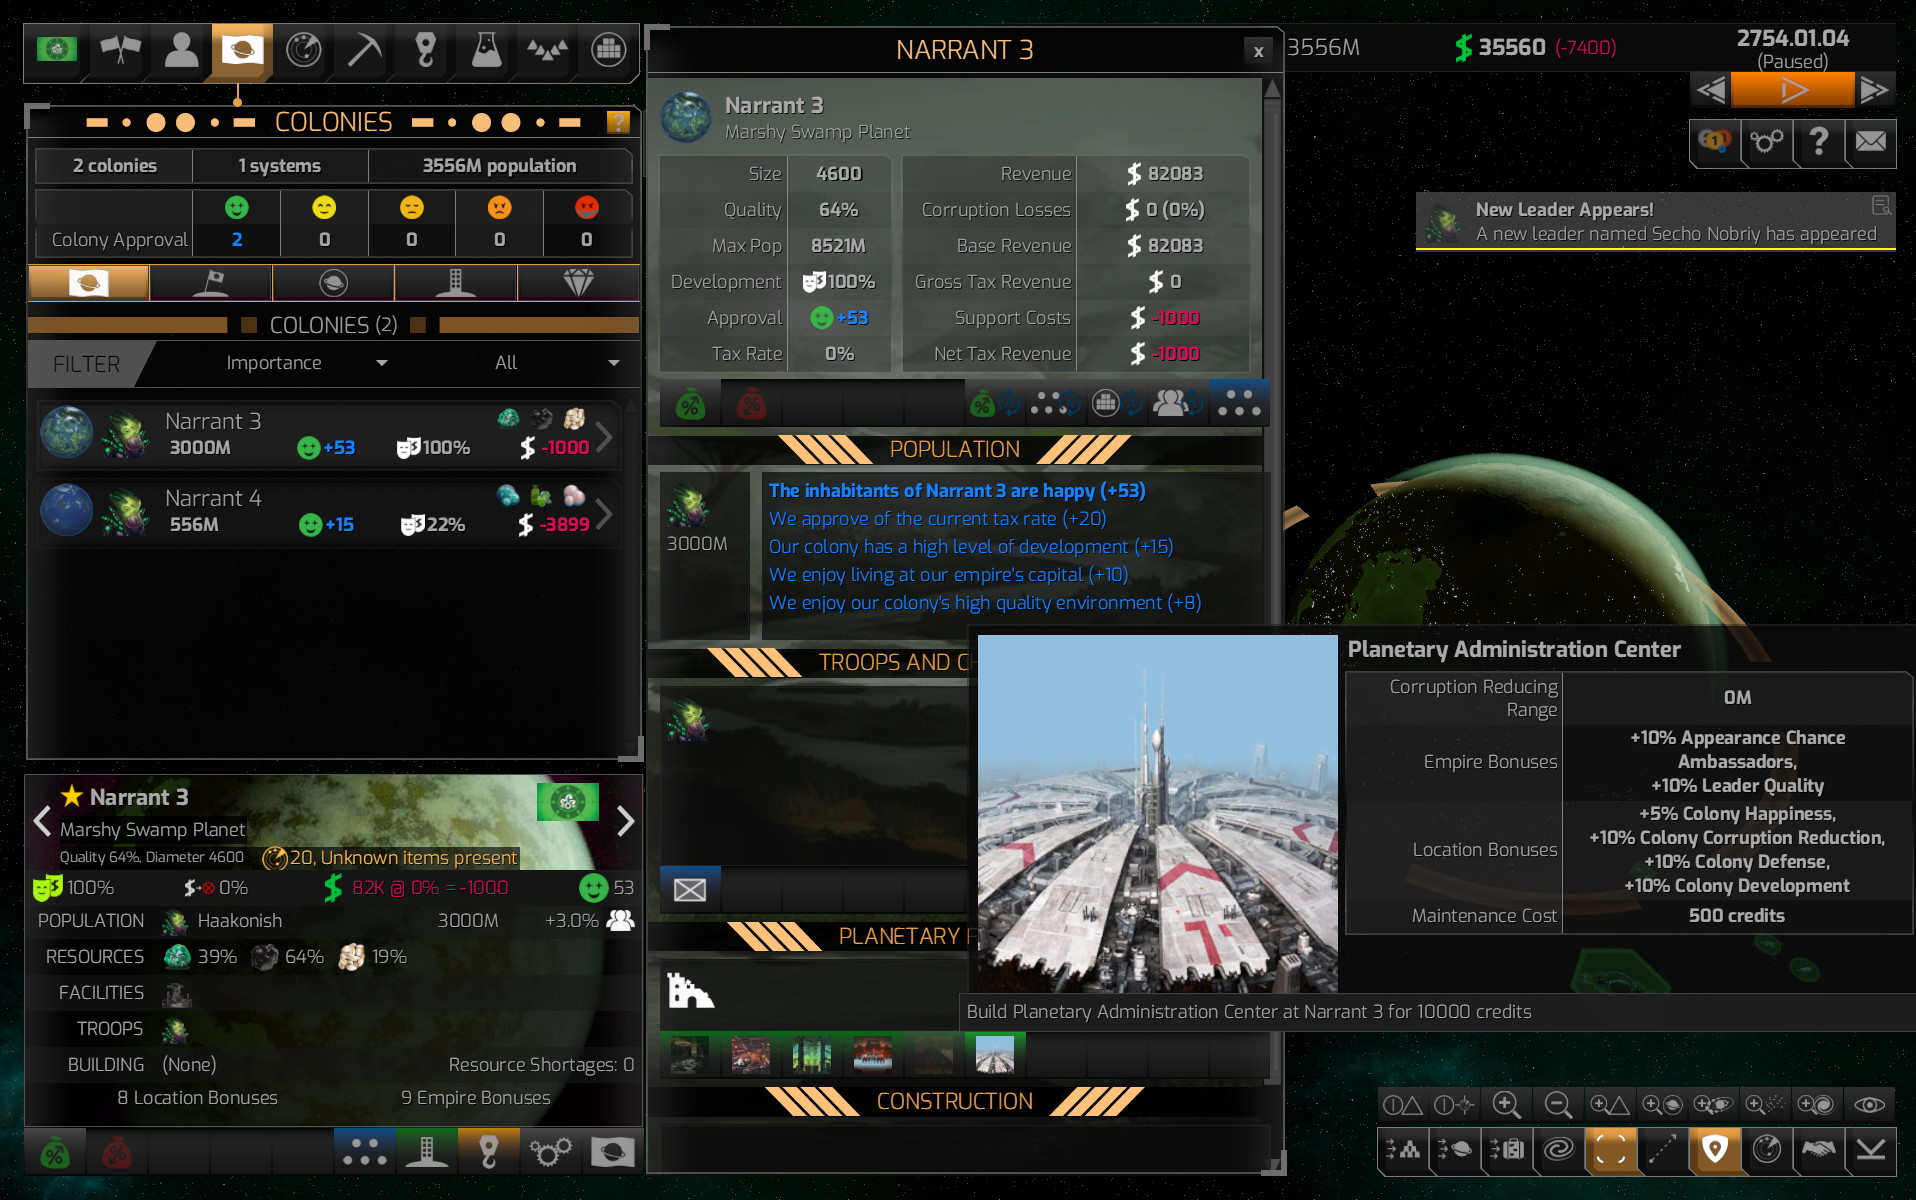This screenshot has height=1200, width=1916.
Task: Switch to the colonization targets flag tab
Action: (x=211, y=283)
